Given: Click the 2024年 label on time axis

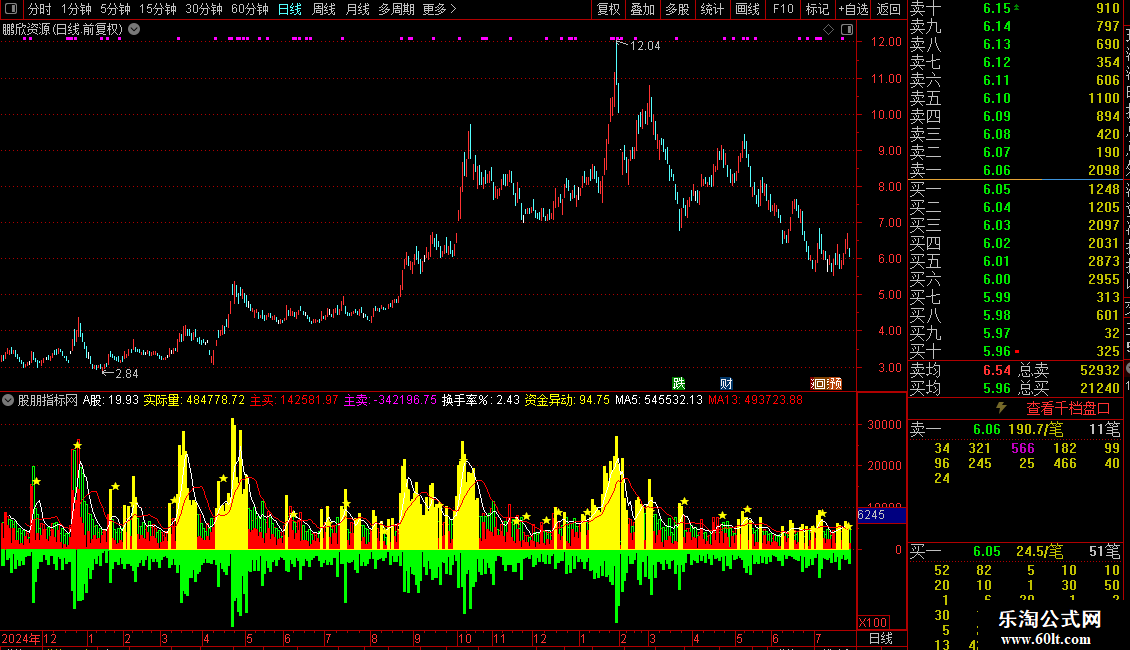Looking at the screenshot, I should click(x=21, y=638).
